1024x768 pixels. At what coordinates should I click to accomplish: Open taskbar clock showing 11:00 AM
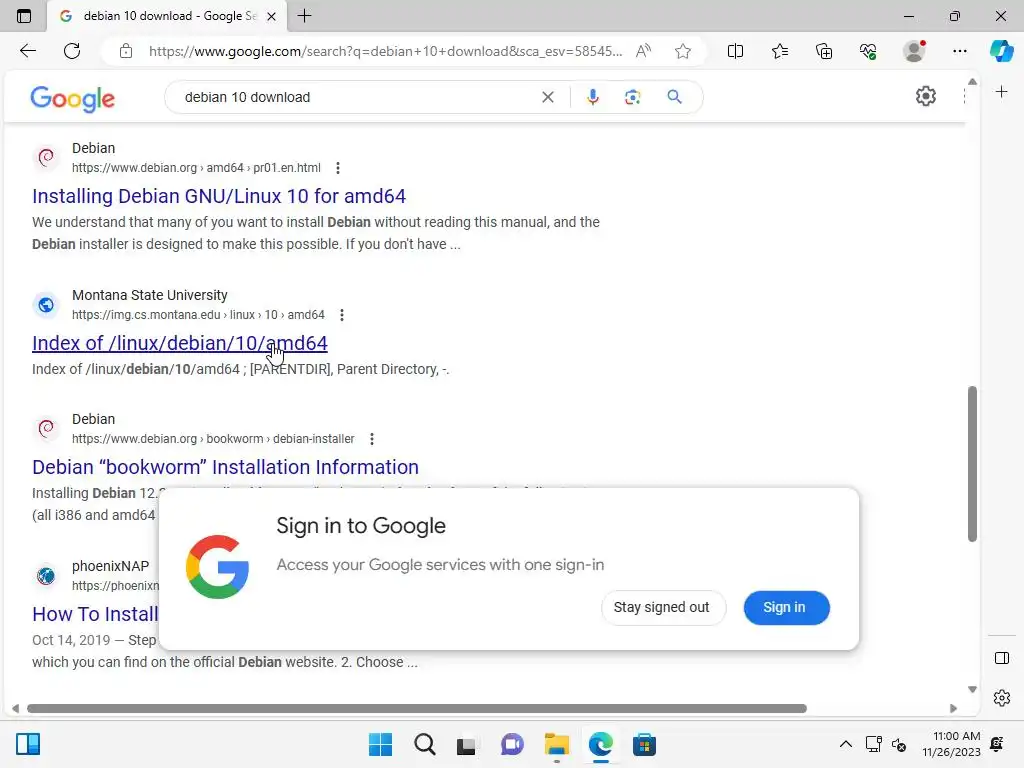point(952,744)
